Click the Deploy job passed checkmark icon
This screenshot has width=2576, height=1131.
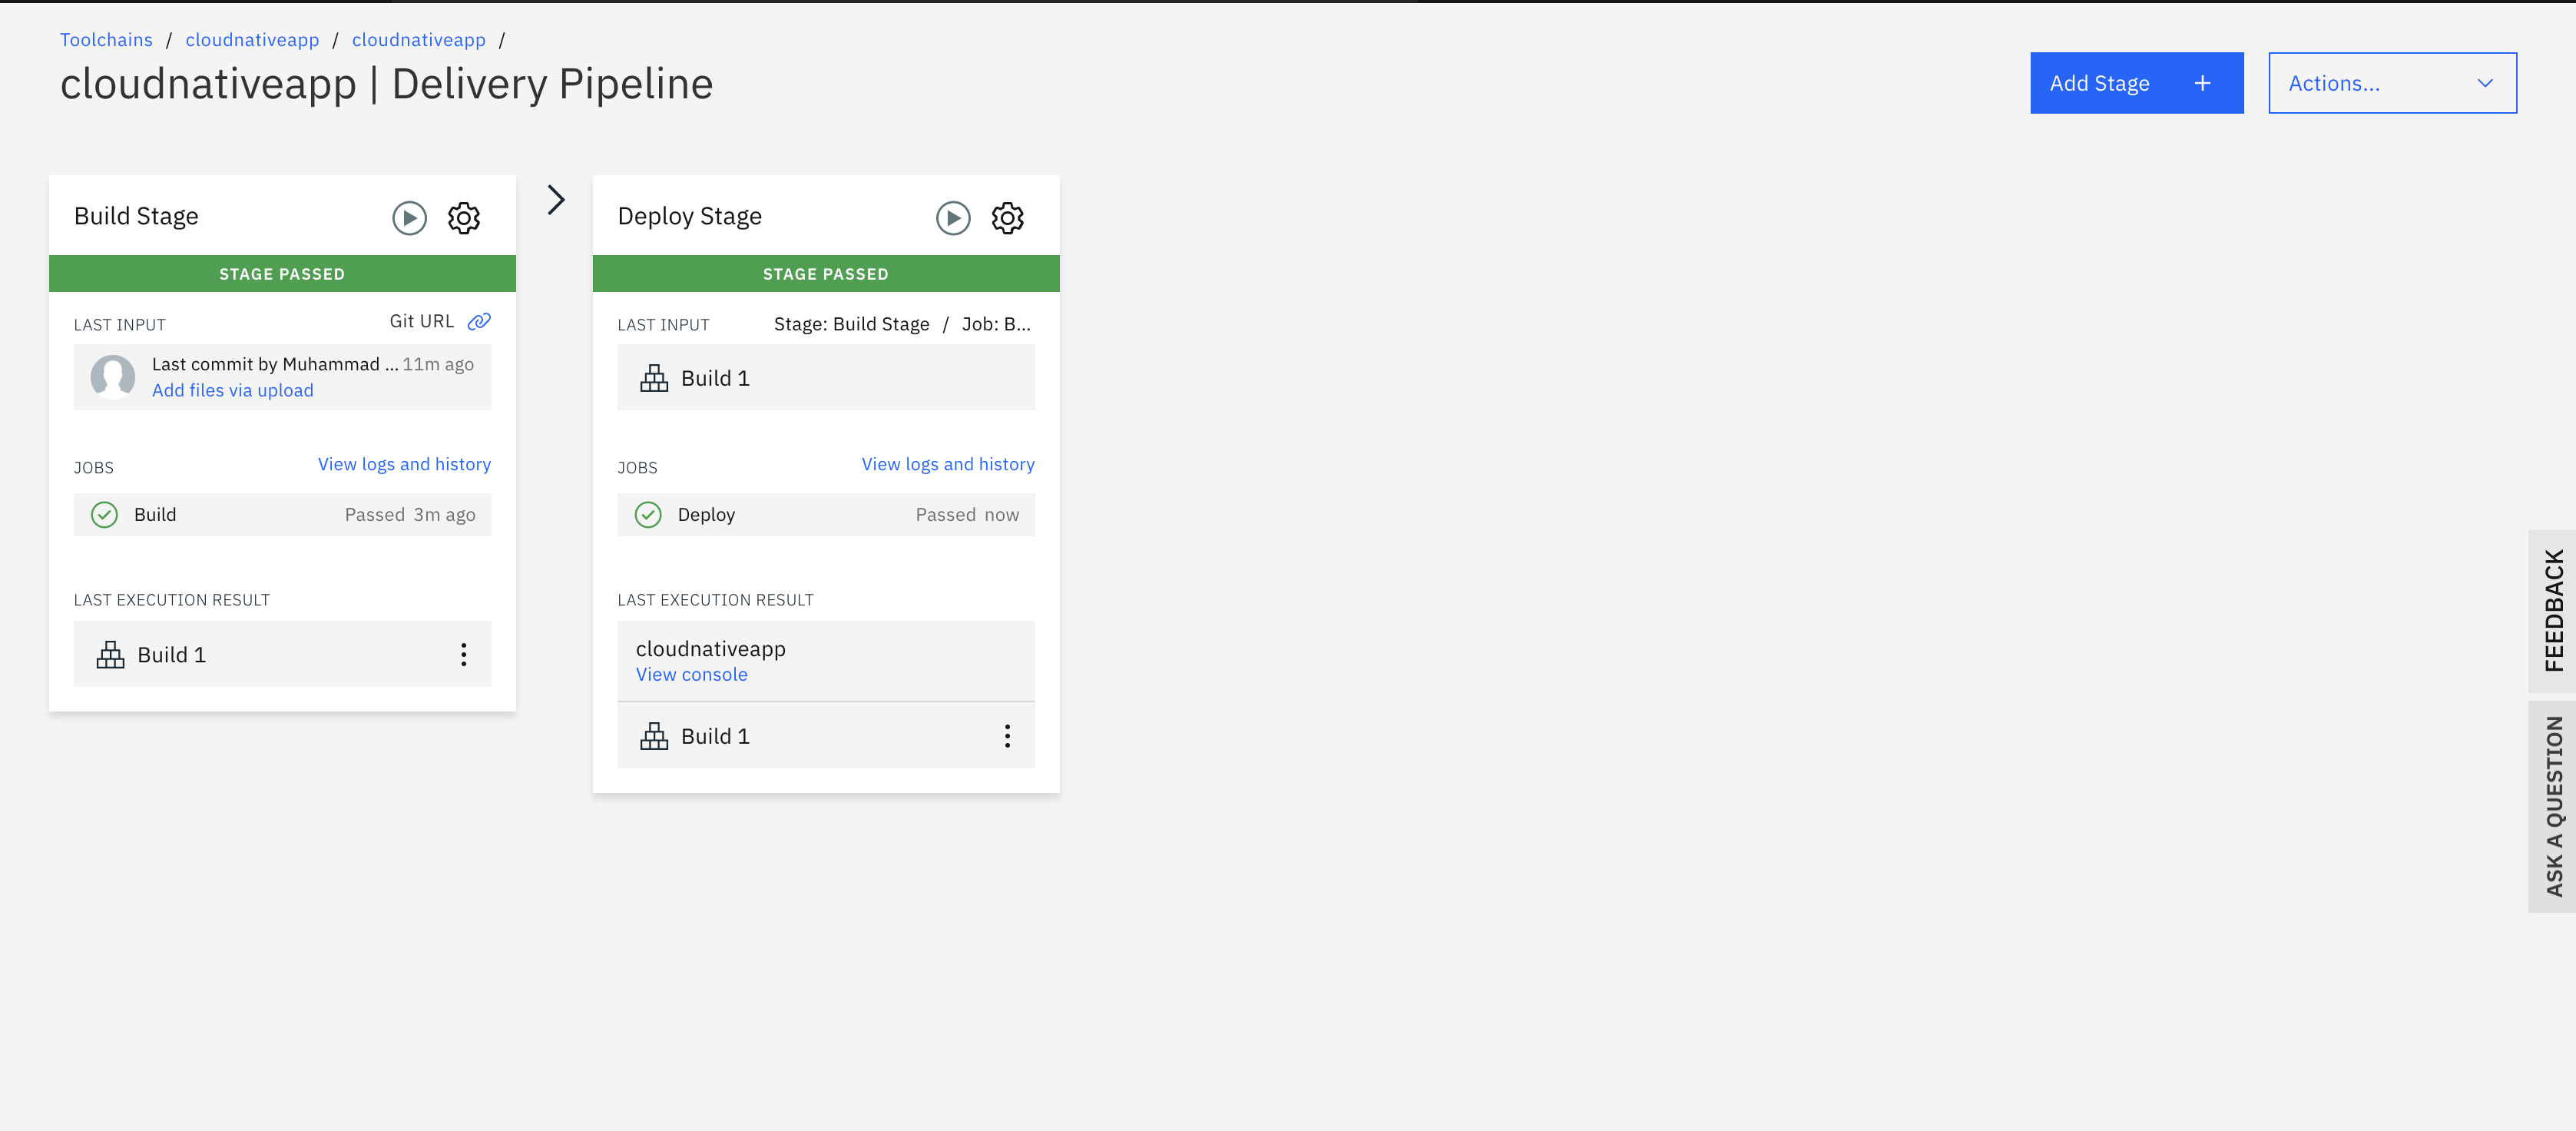click(x=648, y=514)
